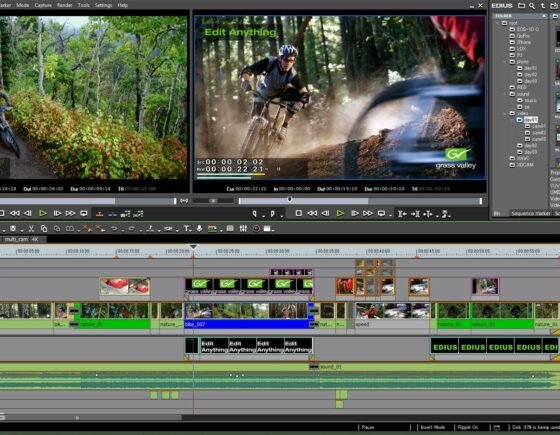This screenshot has width=560, height=435.
Task: Open dropdown beside Set Out icon
Action: (281, 216)
